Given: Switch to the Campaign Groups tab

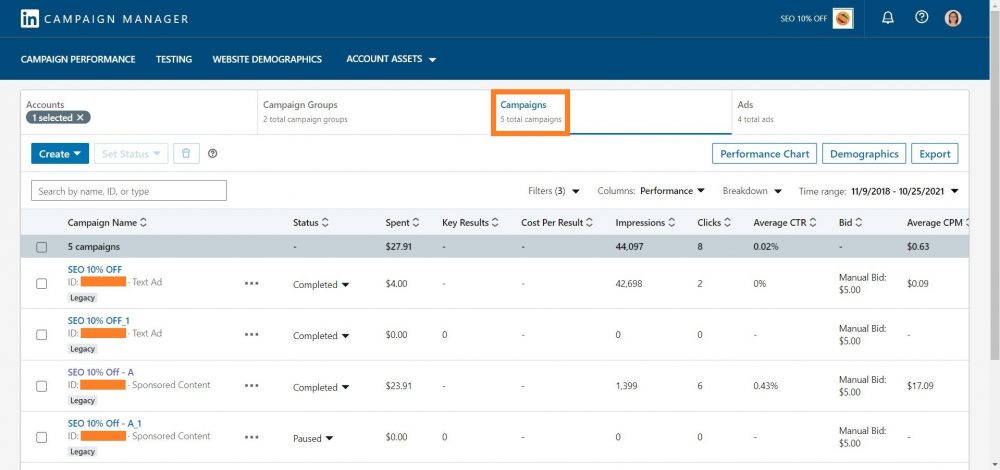Looking at the screenshot, I should pyautogui.click(x=376, y=112).
